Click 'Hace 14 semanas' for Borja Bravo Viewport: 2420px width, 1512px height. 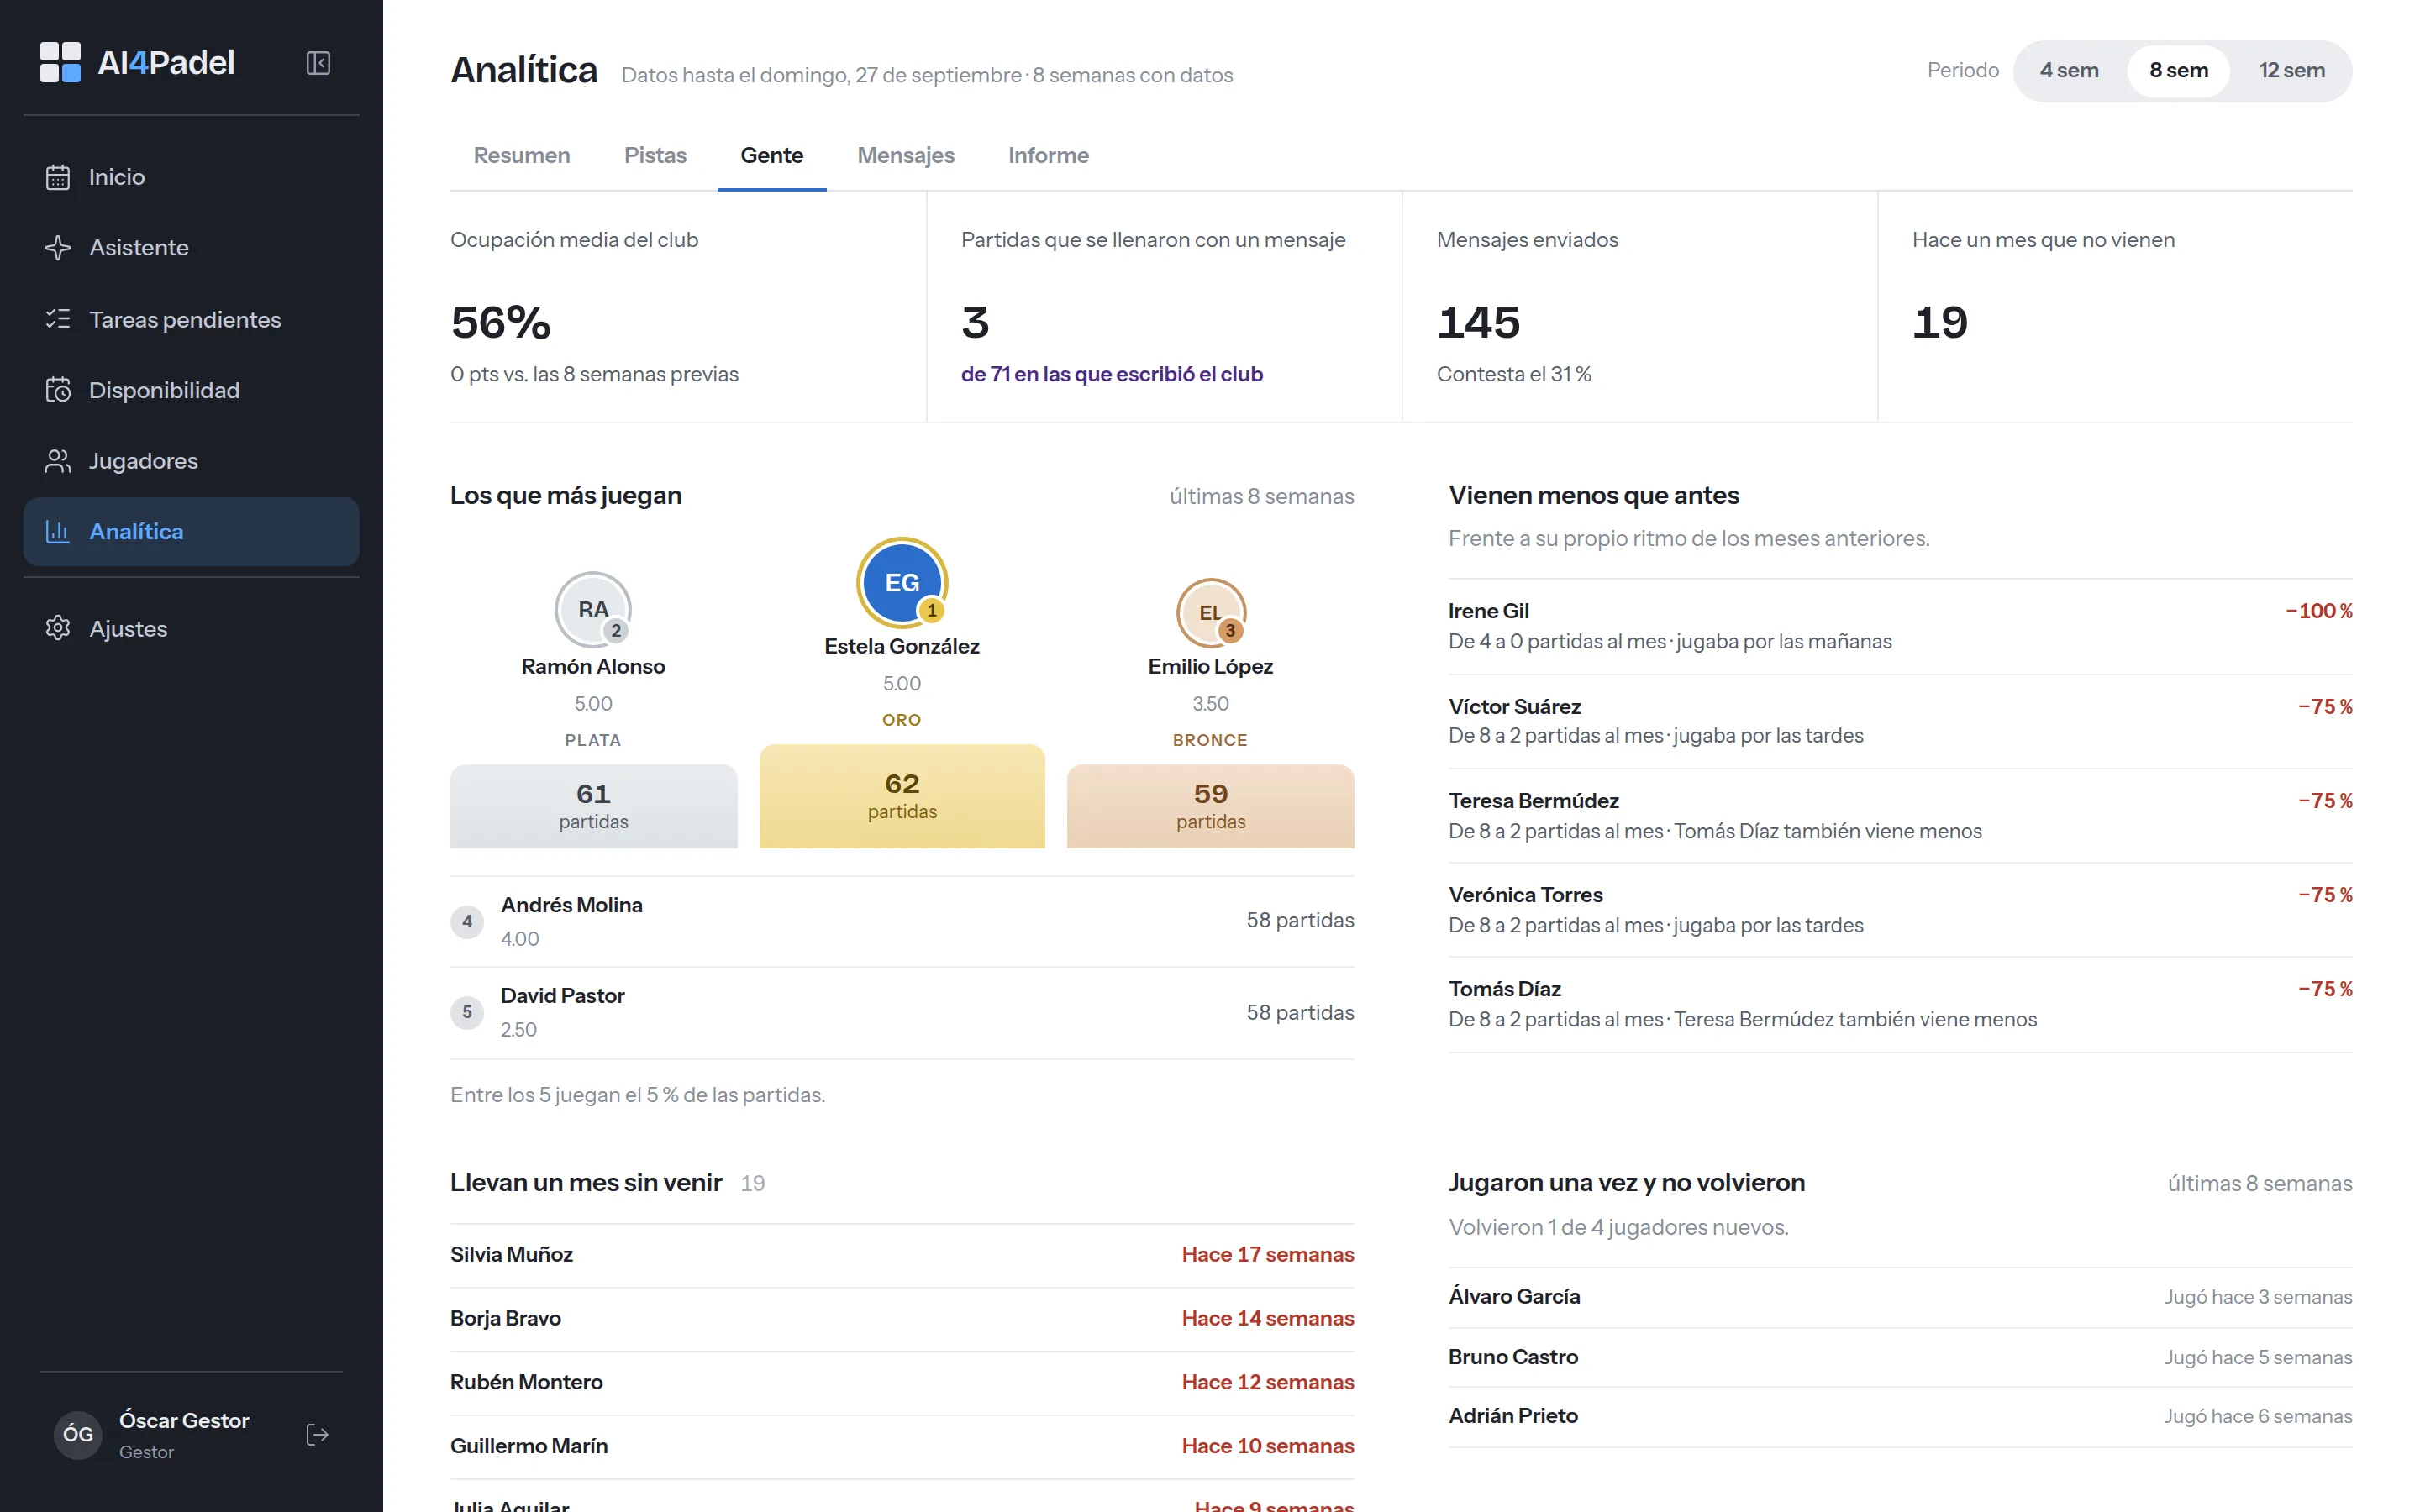tap(1267, 1318)
